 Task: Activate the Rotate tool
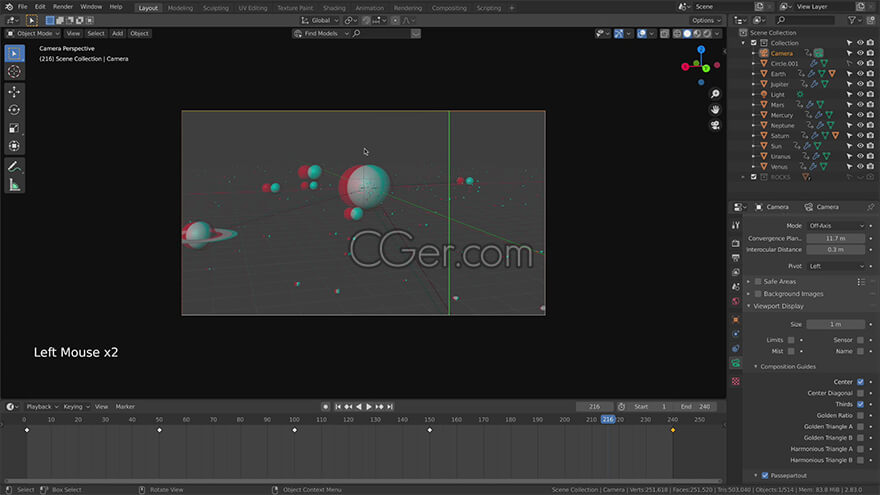point(15,110)
